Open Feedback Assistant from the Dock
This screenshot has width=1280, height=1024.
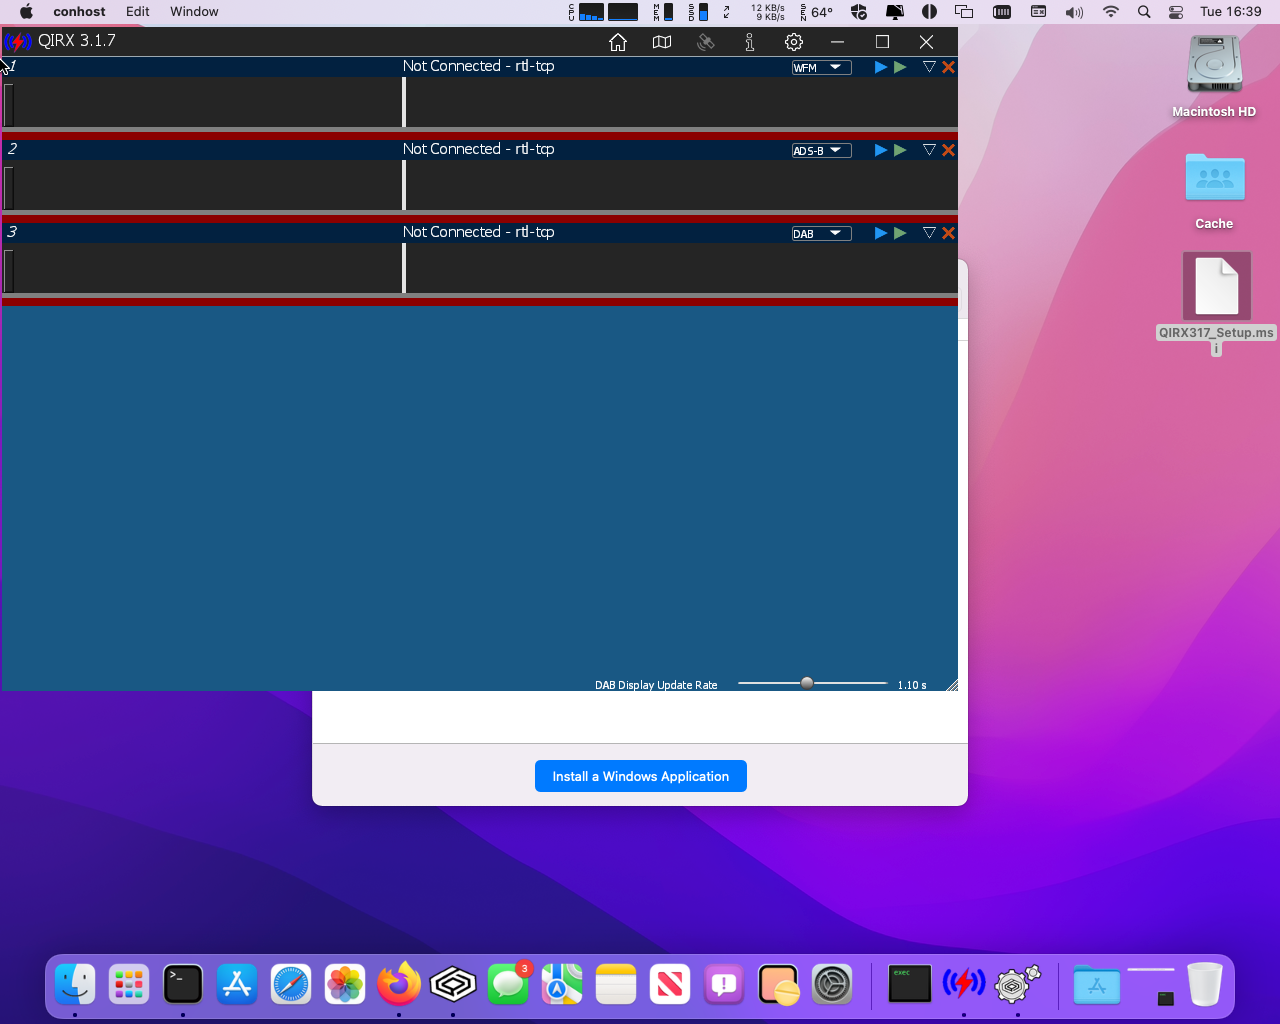tap(724, 985)
